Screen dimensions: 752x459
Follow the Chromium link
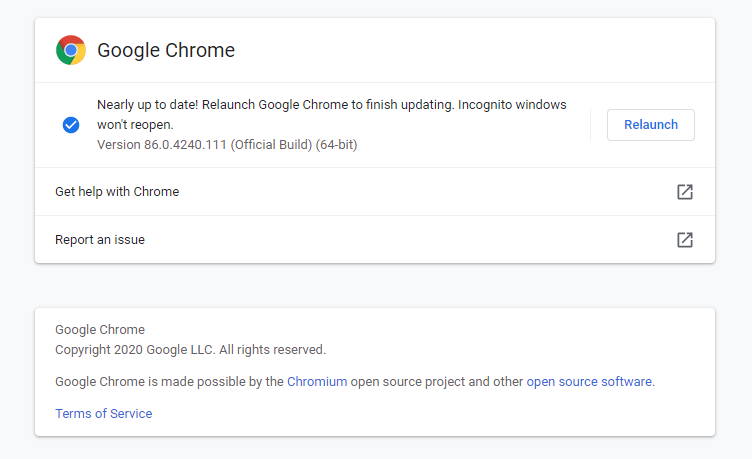(x=317, y=382)
